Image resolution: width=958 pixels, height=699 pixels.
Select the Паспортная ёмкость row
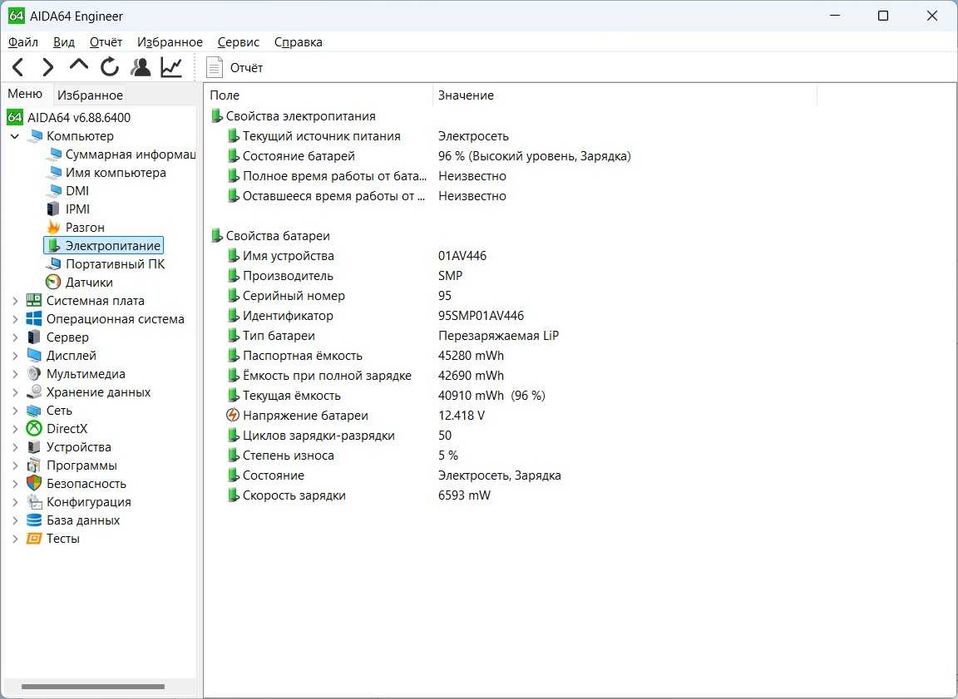(365, 356)
